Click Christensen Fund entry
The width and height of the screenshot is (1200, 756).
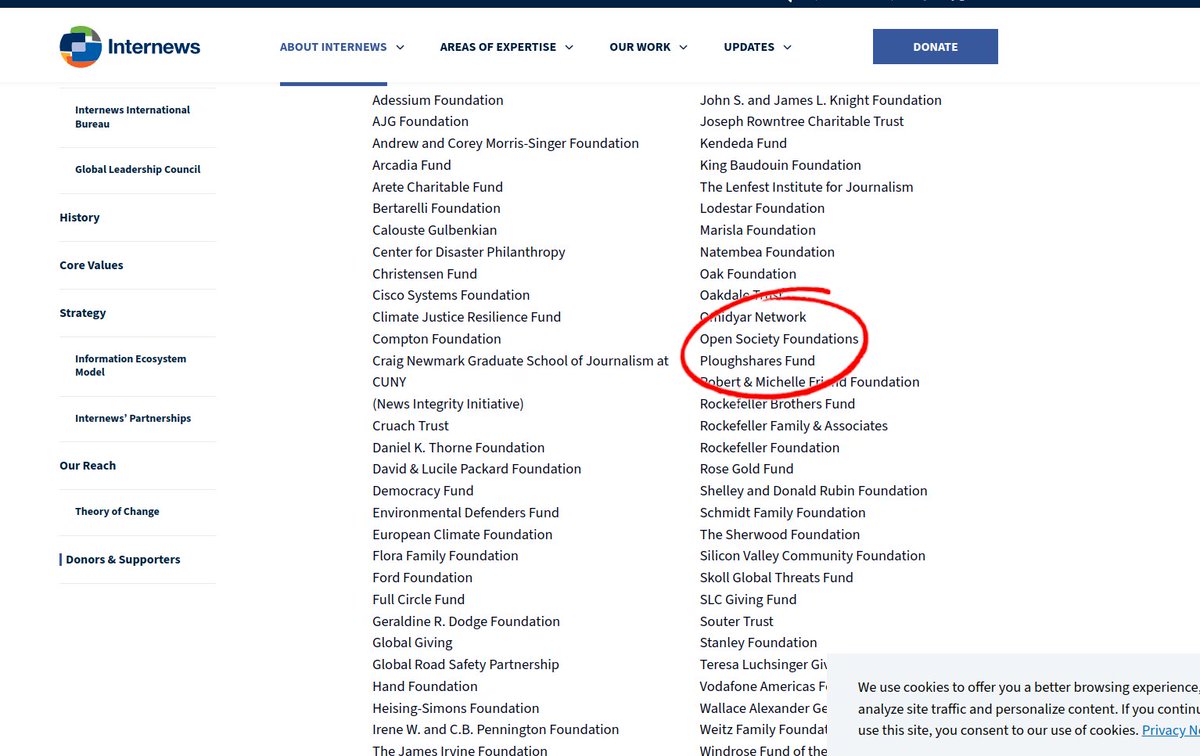[x=425, y=274]
